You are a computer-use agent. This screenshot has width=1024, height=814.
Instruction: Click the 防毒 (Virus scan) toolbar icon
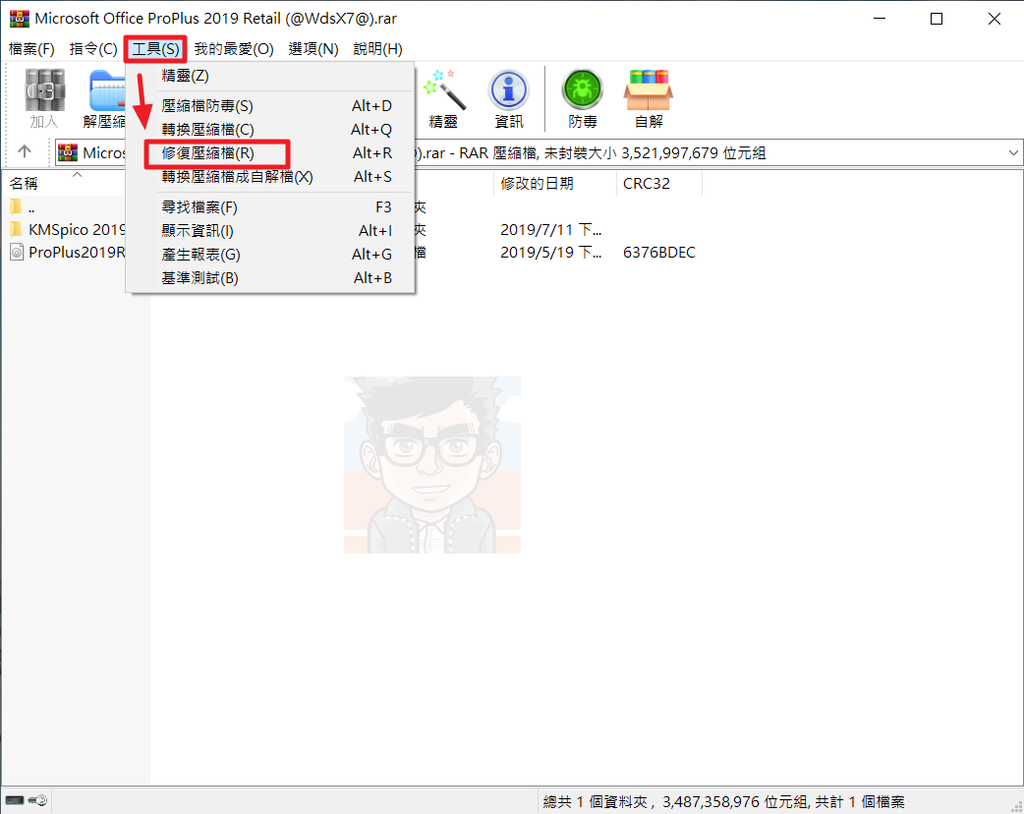583,98
